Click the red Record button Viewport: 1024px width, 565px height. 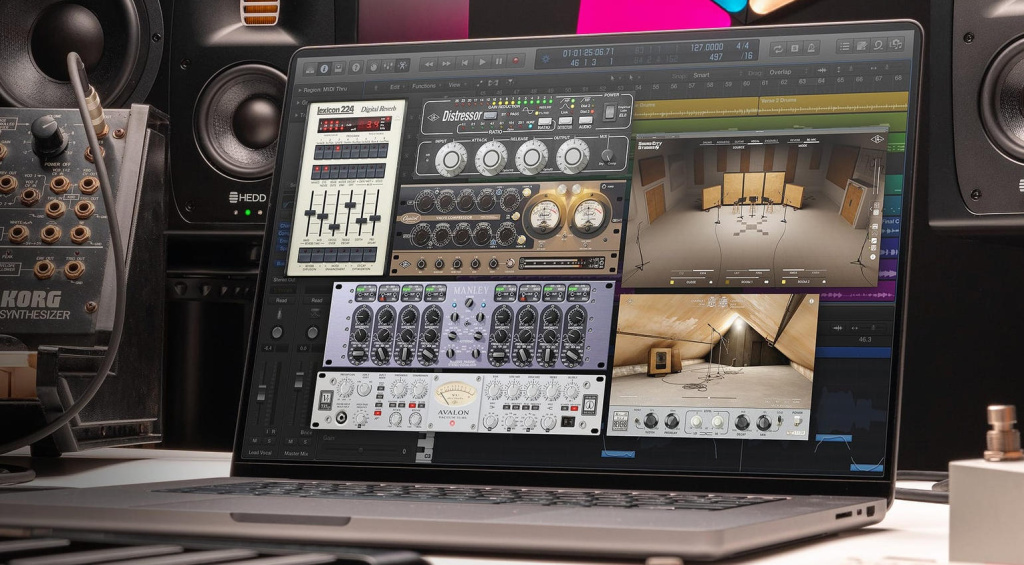(x=517, y=61)
